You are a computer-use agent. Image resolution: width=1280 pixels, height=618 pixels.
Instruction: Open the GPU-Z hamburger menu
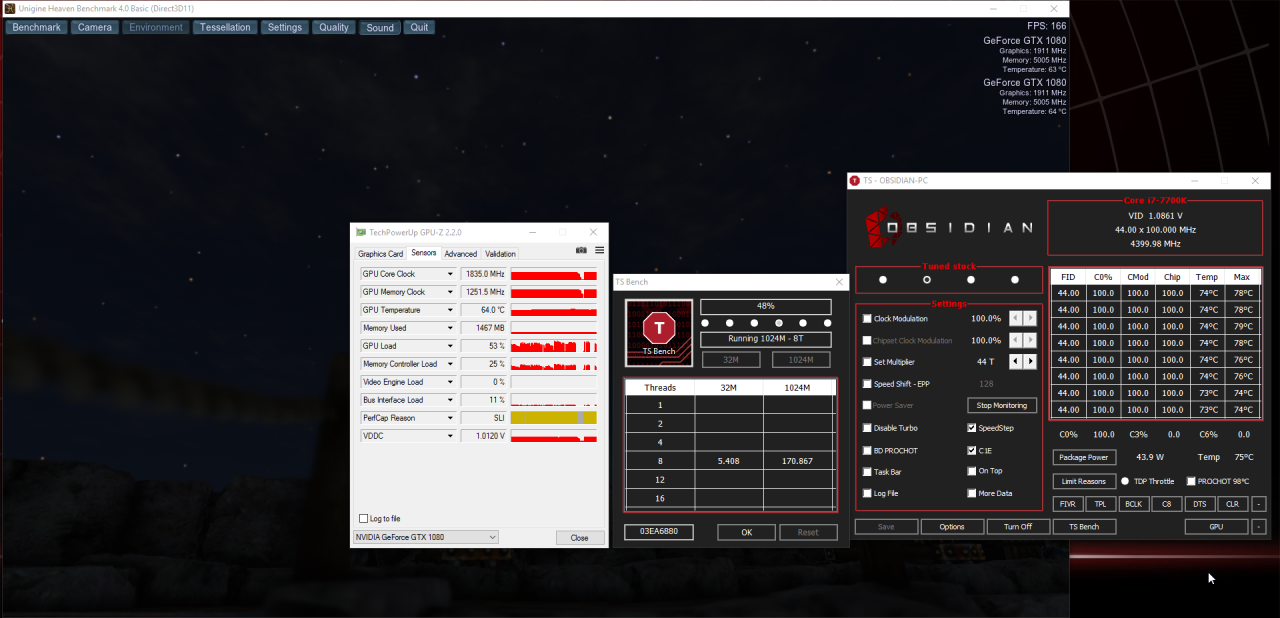(x=599, y=250)
